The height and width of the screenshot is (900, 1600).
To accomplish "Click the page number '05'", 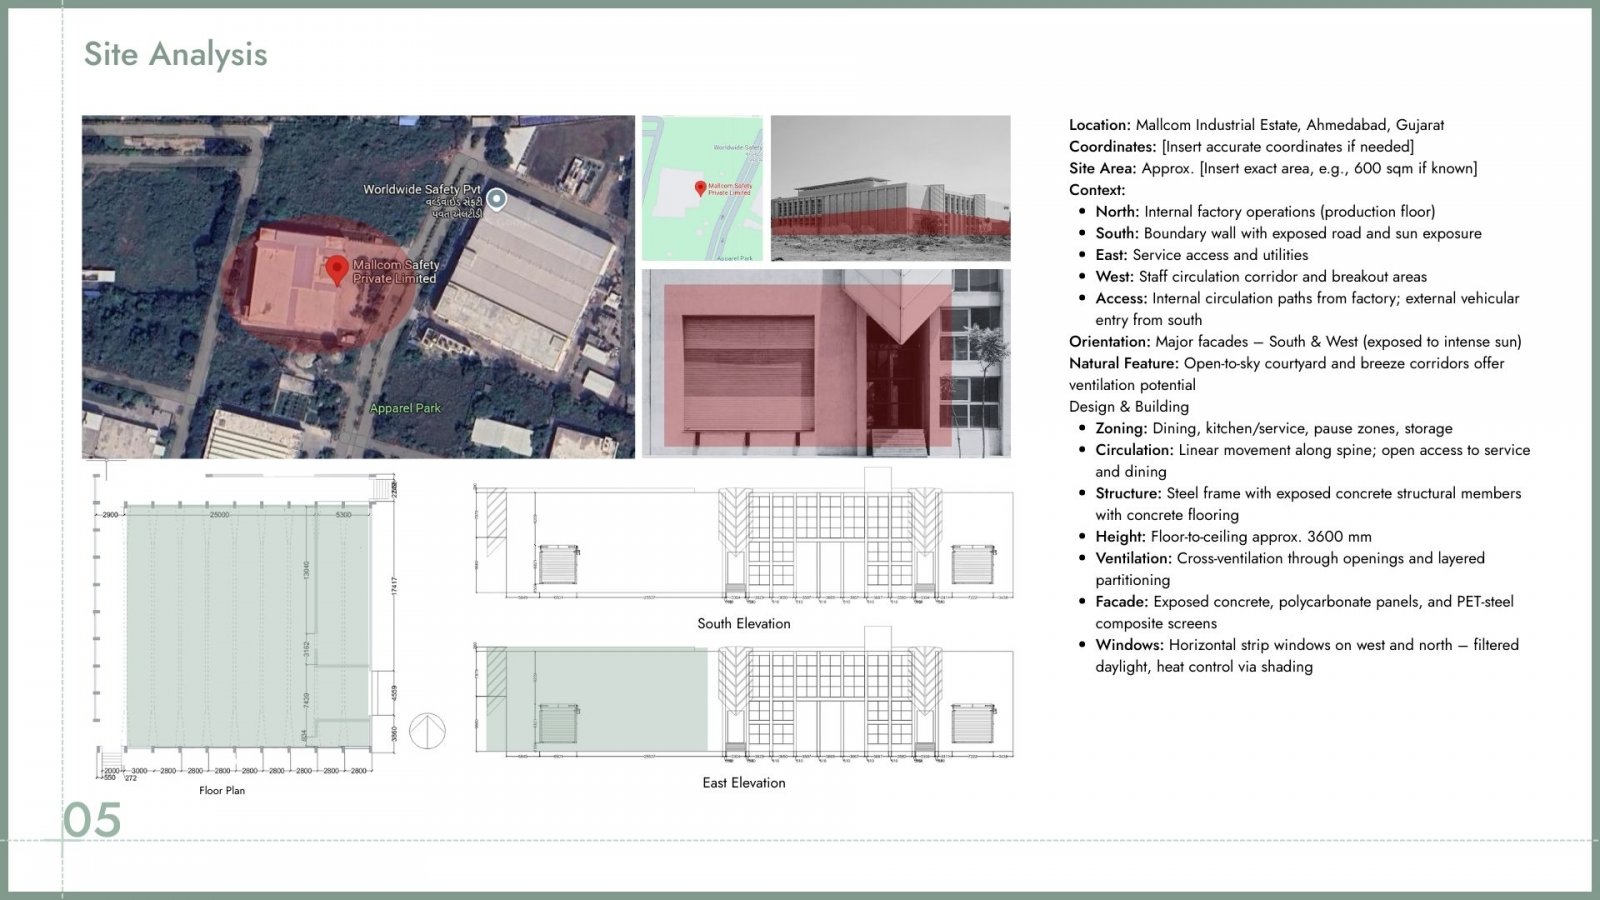I will [92, 820].
